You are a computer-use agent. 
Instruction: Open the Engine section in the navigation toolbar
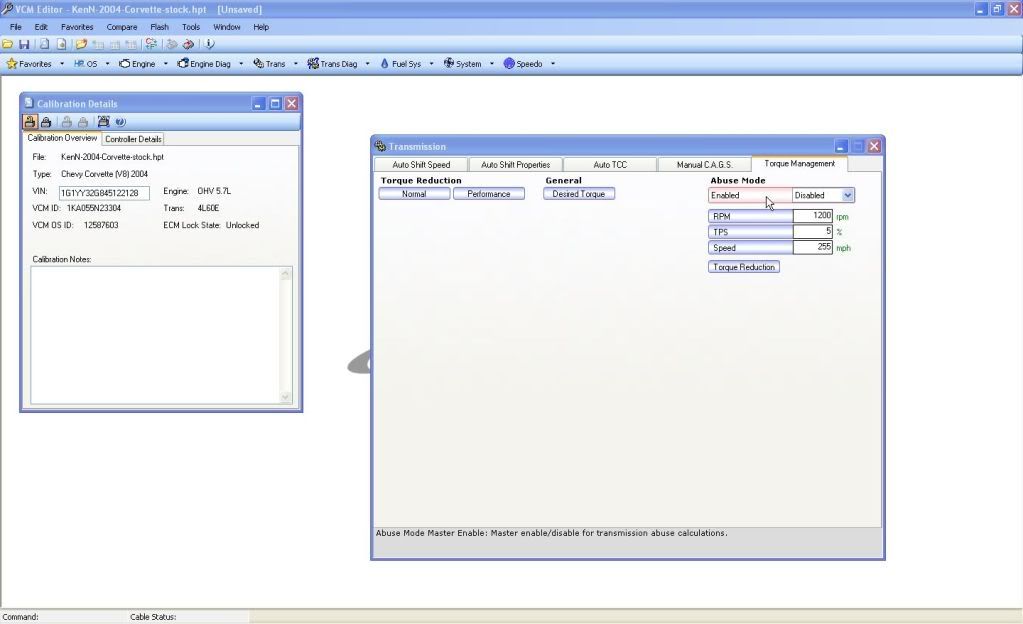[137, 64]
